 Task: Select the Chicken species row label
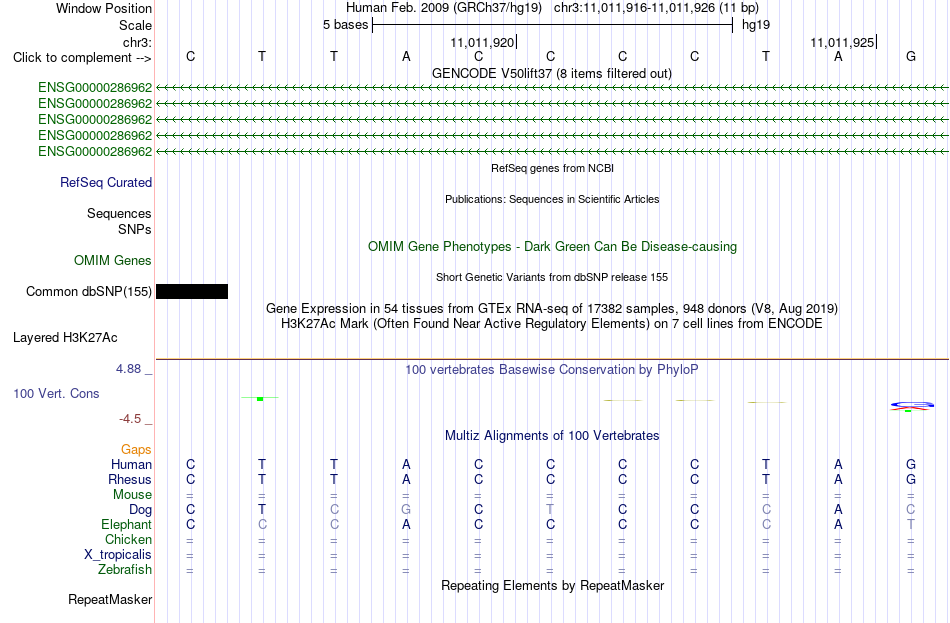pyautogui.click(x=128, y=539)
